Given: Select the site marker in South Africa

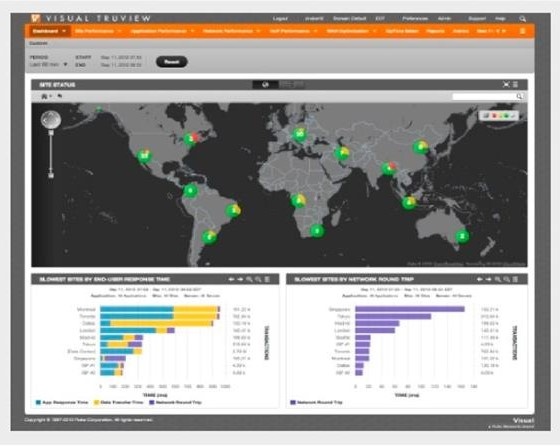Looking at the screenshot, I should pos(317,231).
